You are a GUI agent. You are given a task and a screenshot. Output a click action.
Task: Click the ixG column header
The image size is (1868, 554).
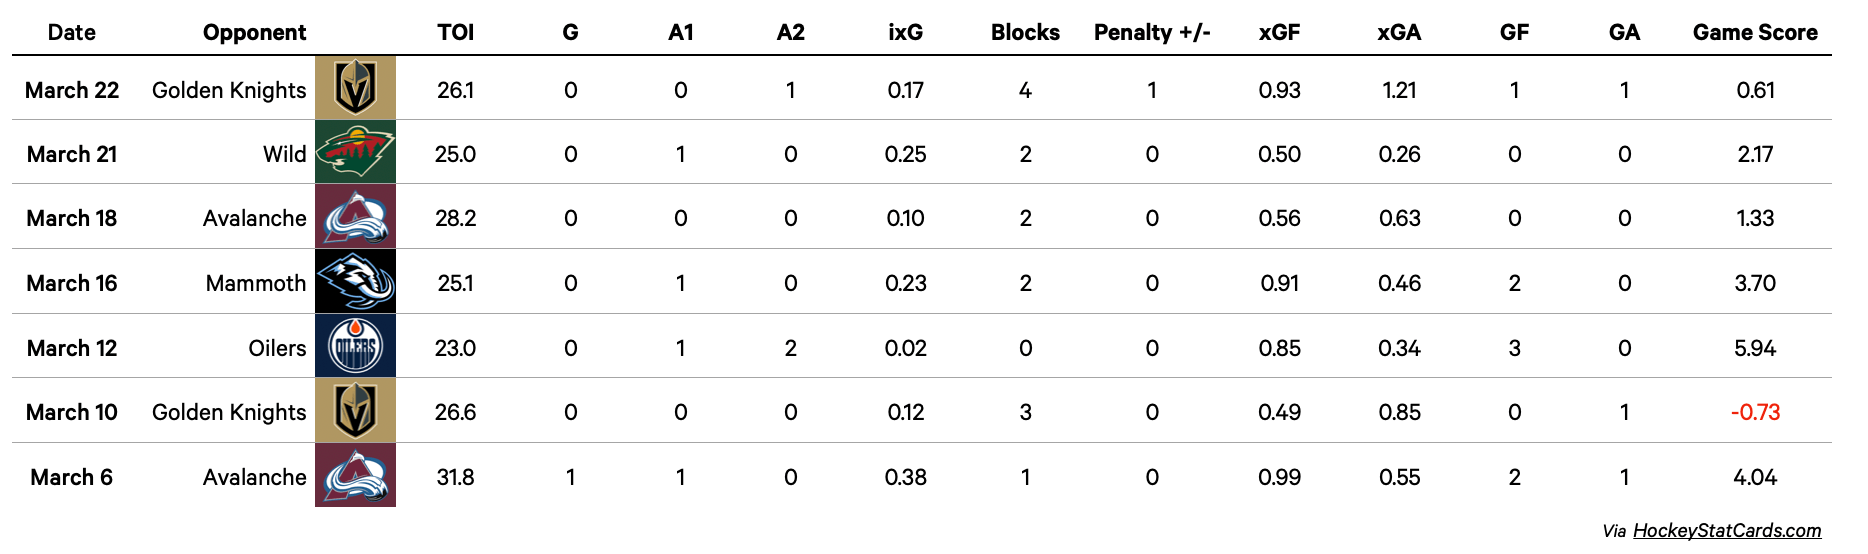905,32
